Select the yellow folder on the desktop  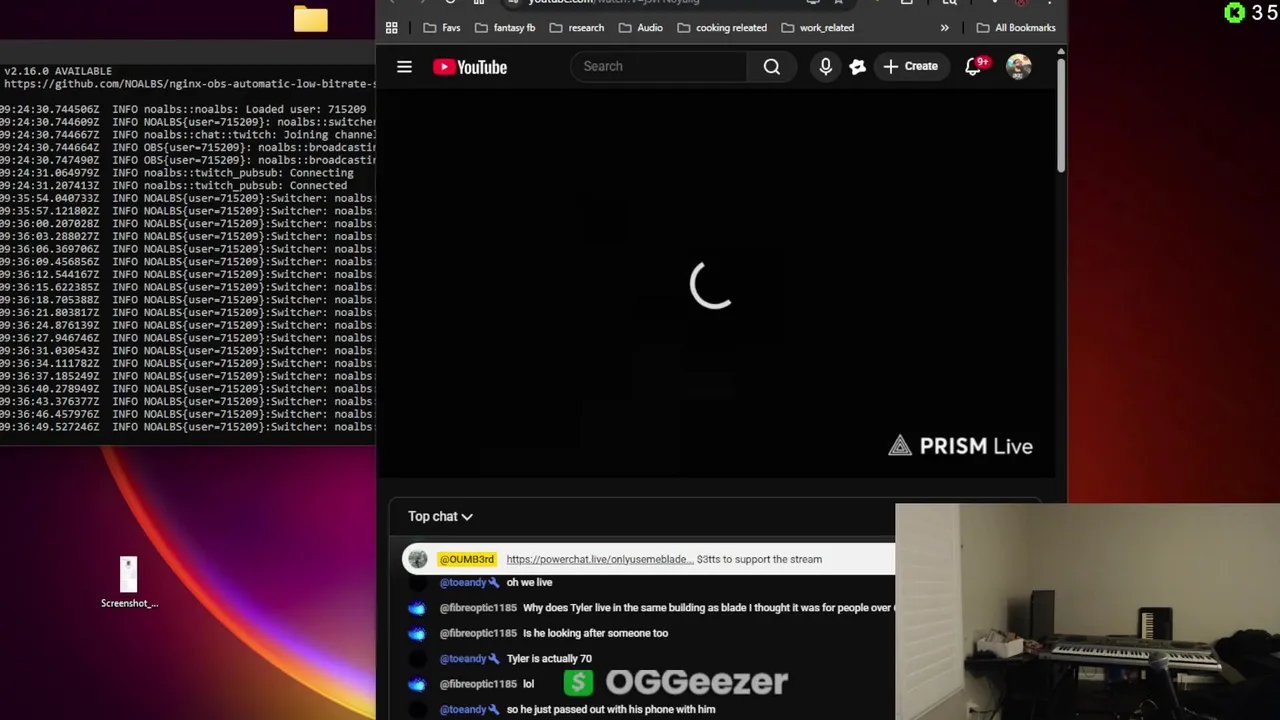click(311, 19)
